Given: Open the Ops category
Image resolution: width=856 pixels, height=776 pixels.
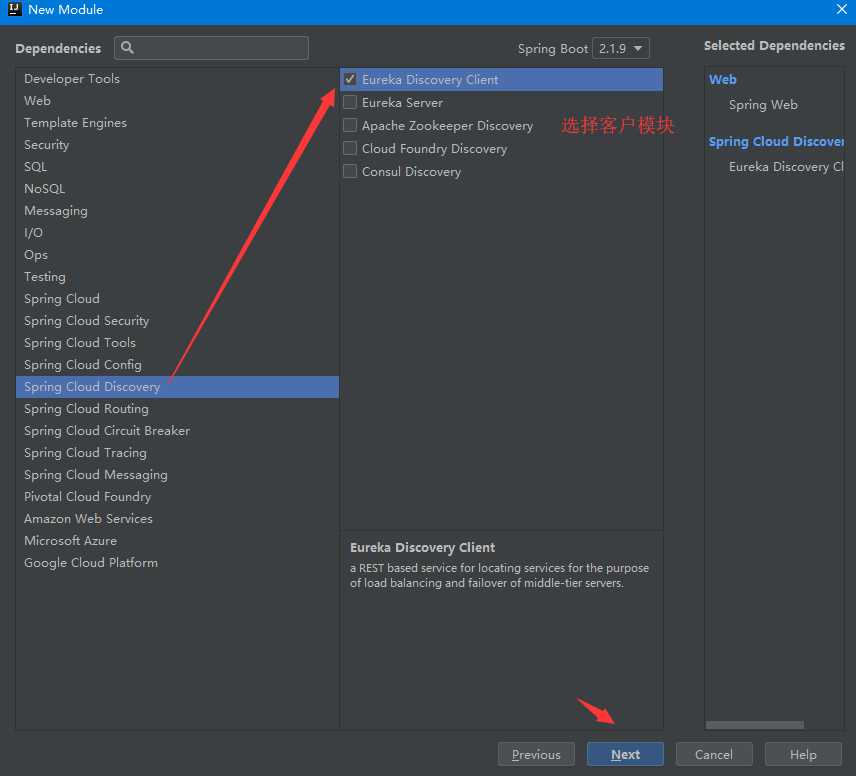Looking at the screenshot, I should point(177,254).
